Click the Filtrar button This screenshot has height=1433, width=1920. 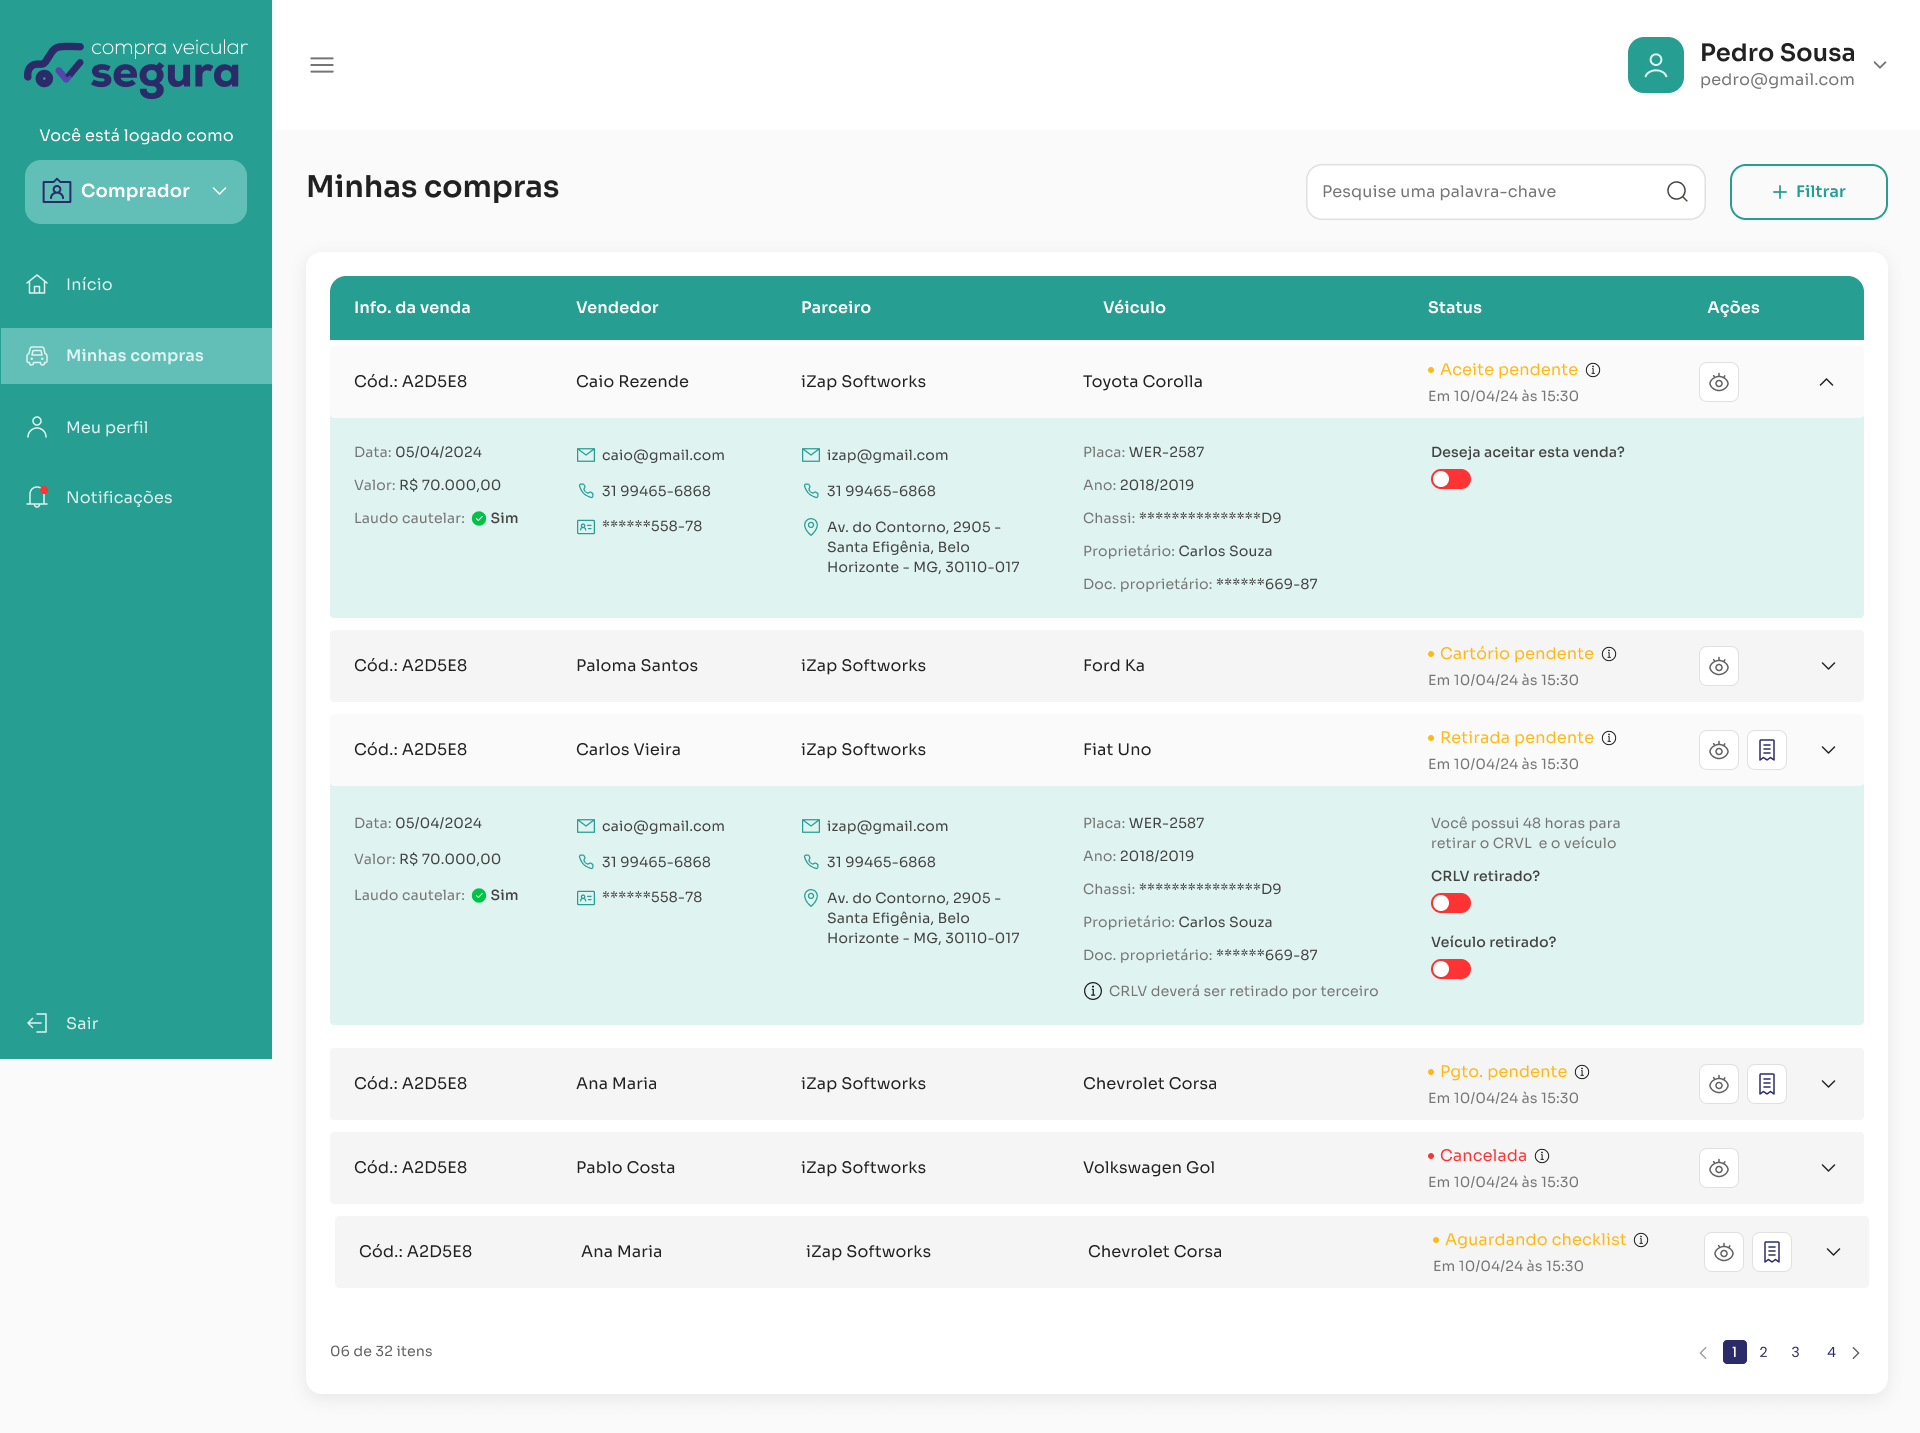(x=1808, y=192)
